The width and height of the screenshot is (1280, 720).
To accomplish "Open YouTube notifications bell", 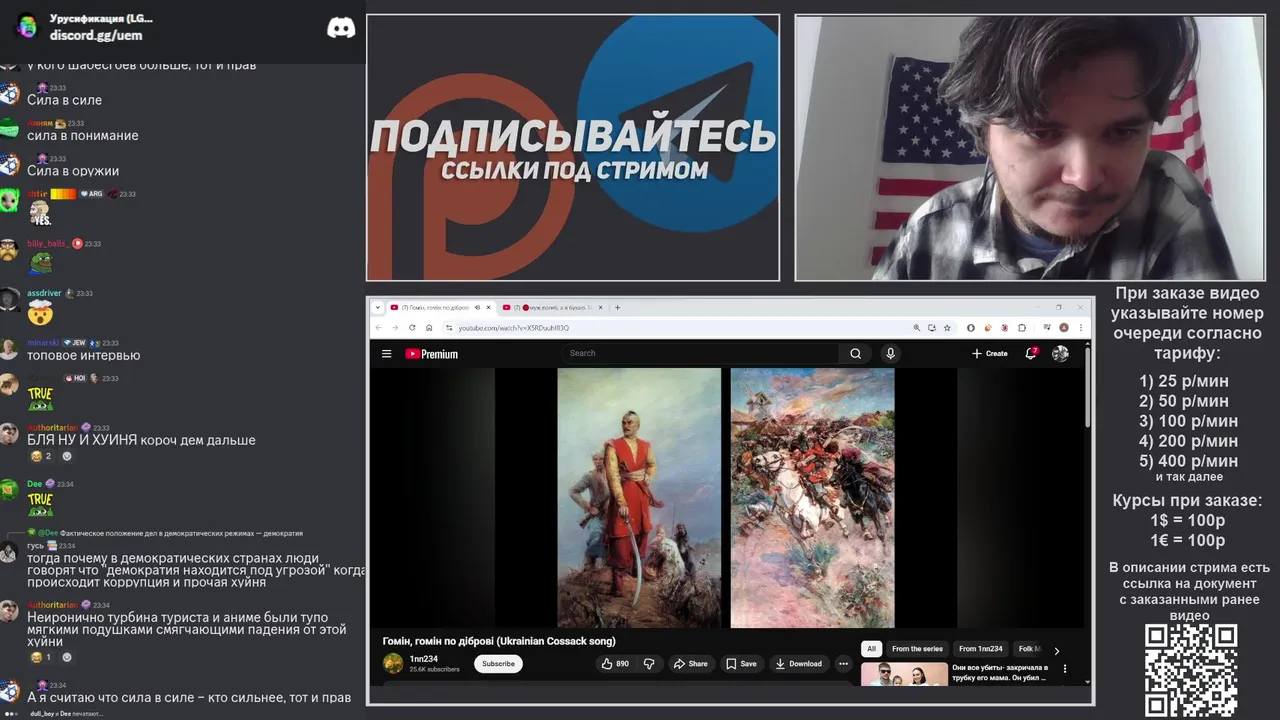I will point(1031,353).
